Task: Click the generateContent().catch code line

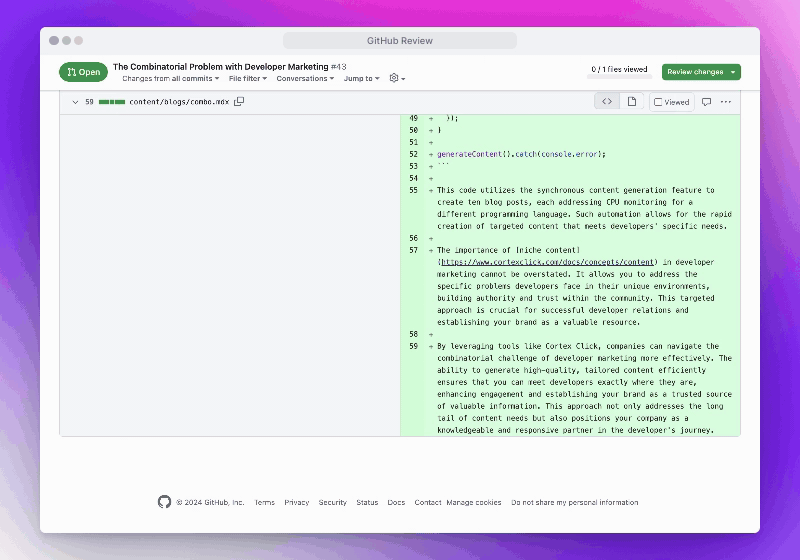Action: (x=521, y=154)
